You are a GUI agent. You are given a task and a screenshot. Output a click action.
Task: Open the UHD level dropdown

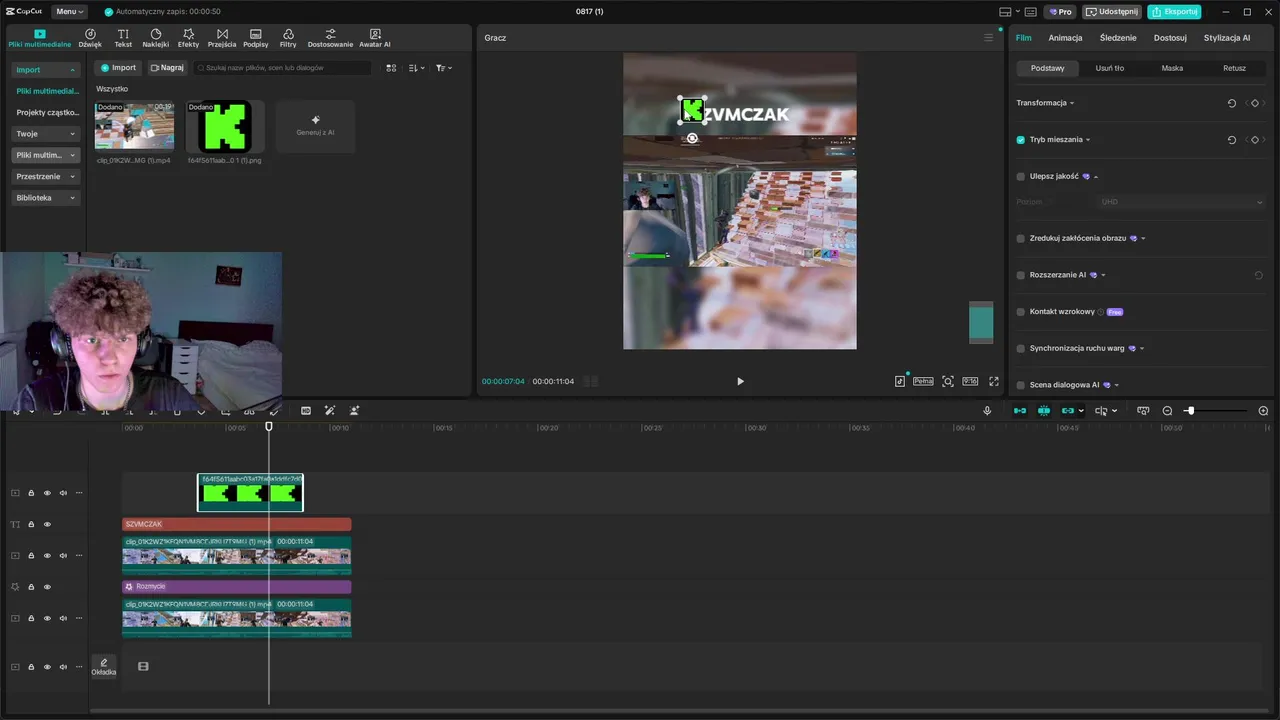click(x=1182, y=202)
